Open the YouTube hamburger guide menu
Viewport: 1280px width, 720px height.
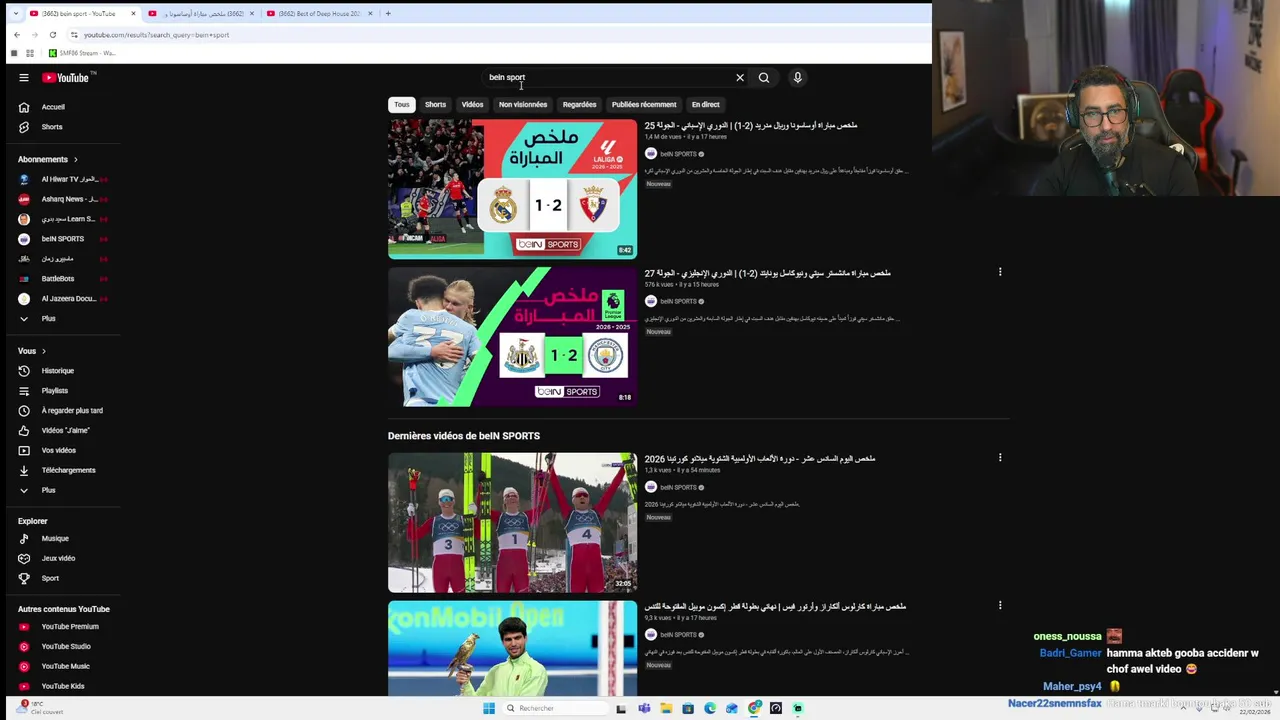click(x=24, y=78)
